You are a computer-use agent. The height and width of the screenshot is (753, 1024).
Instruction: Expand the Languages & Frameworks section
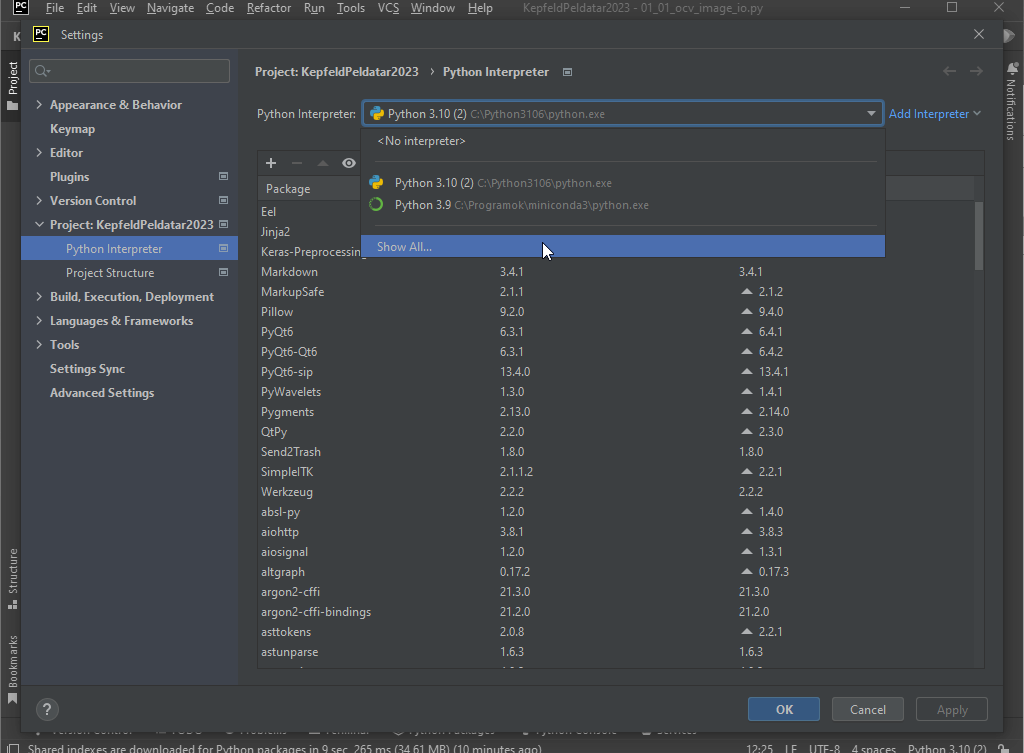[39, 321]
